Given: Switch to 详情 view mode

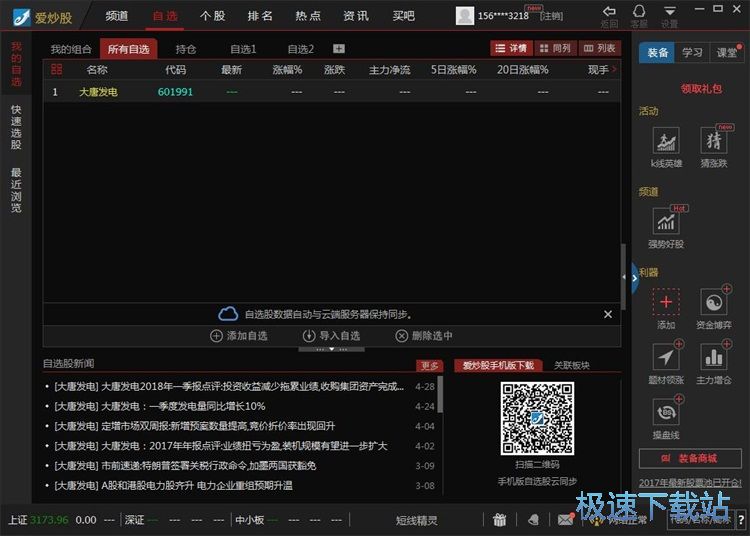Looking at the screenshot, I should tap(511, 48).
